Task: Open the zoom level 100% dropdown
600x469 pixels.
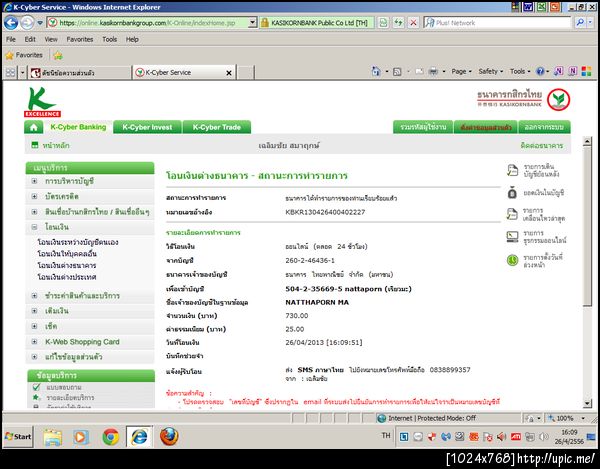Action: [583, 418]
